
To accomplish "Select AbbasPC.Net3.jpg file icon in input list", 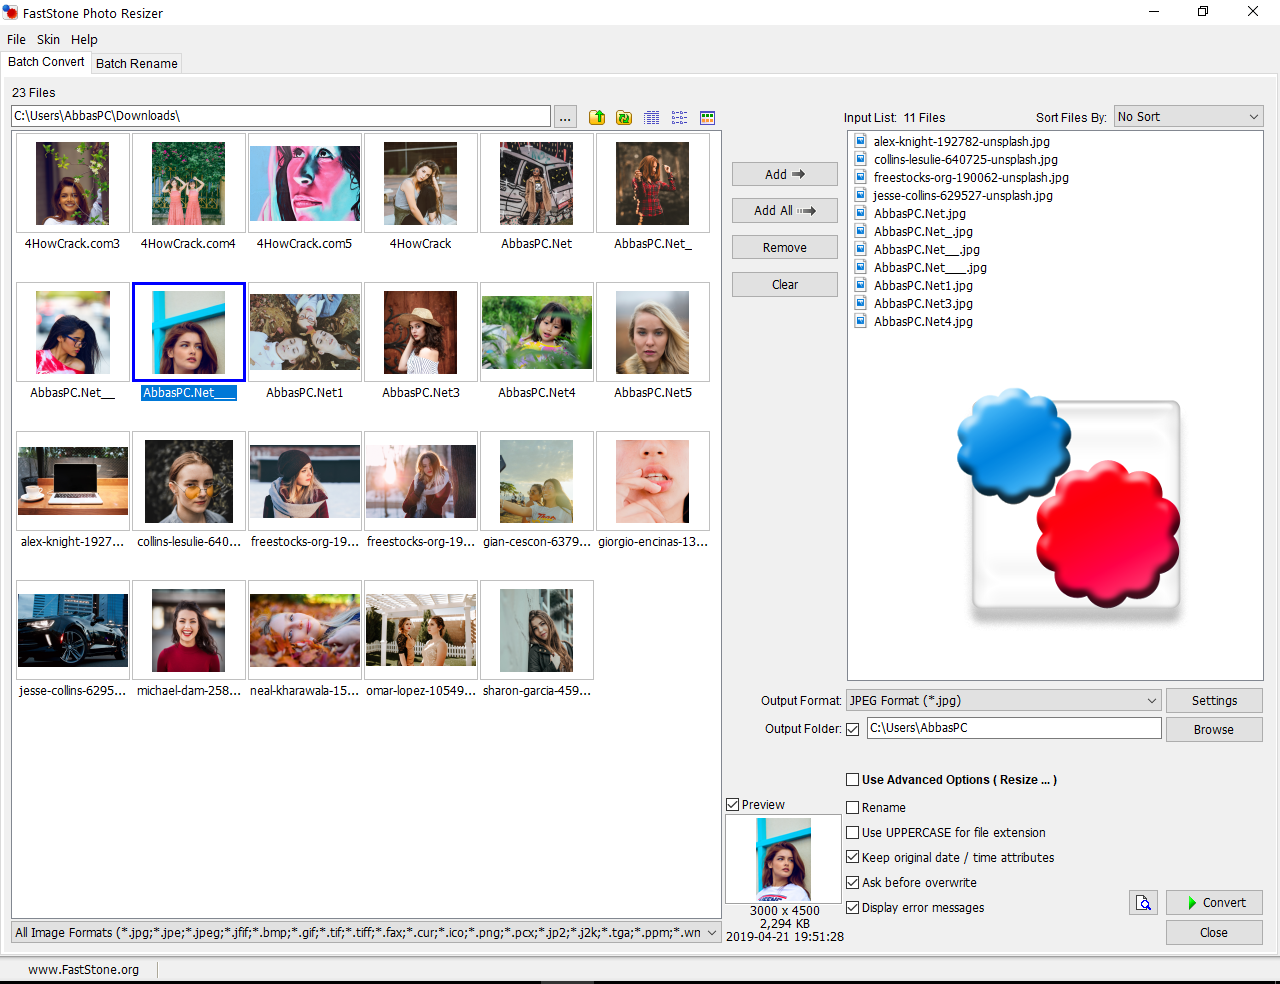I will [861, 303].
